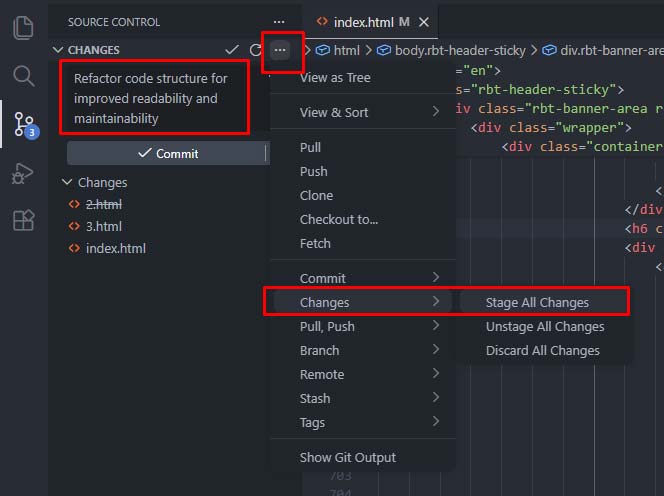Select Discard All Changes

pos(545,351)
